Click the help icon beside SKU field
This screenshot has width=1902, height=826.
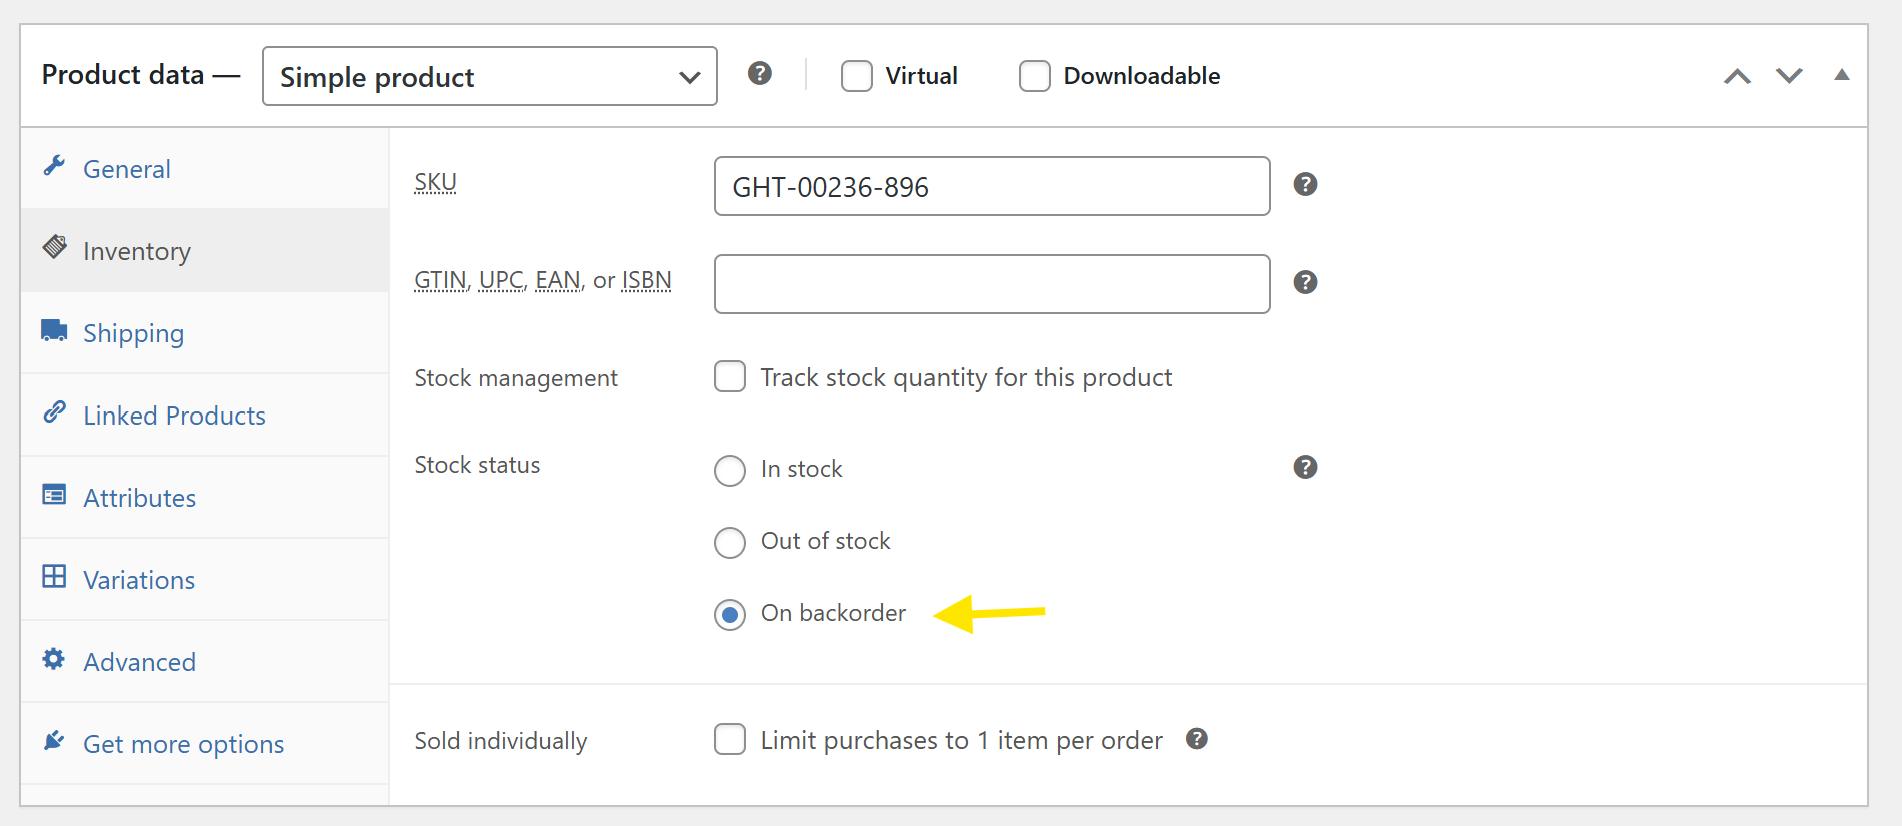click(x=1305, y=185)
